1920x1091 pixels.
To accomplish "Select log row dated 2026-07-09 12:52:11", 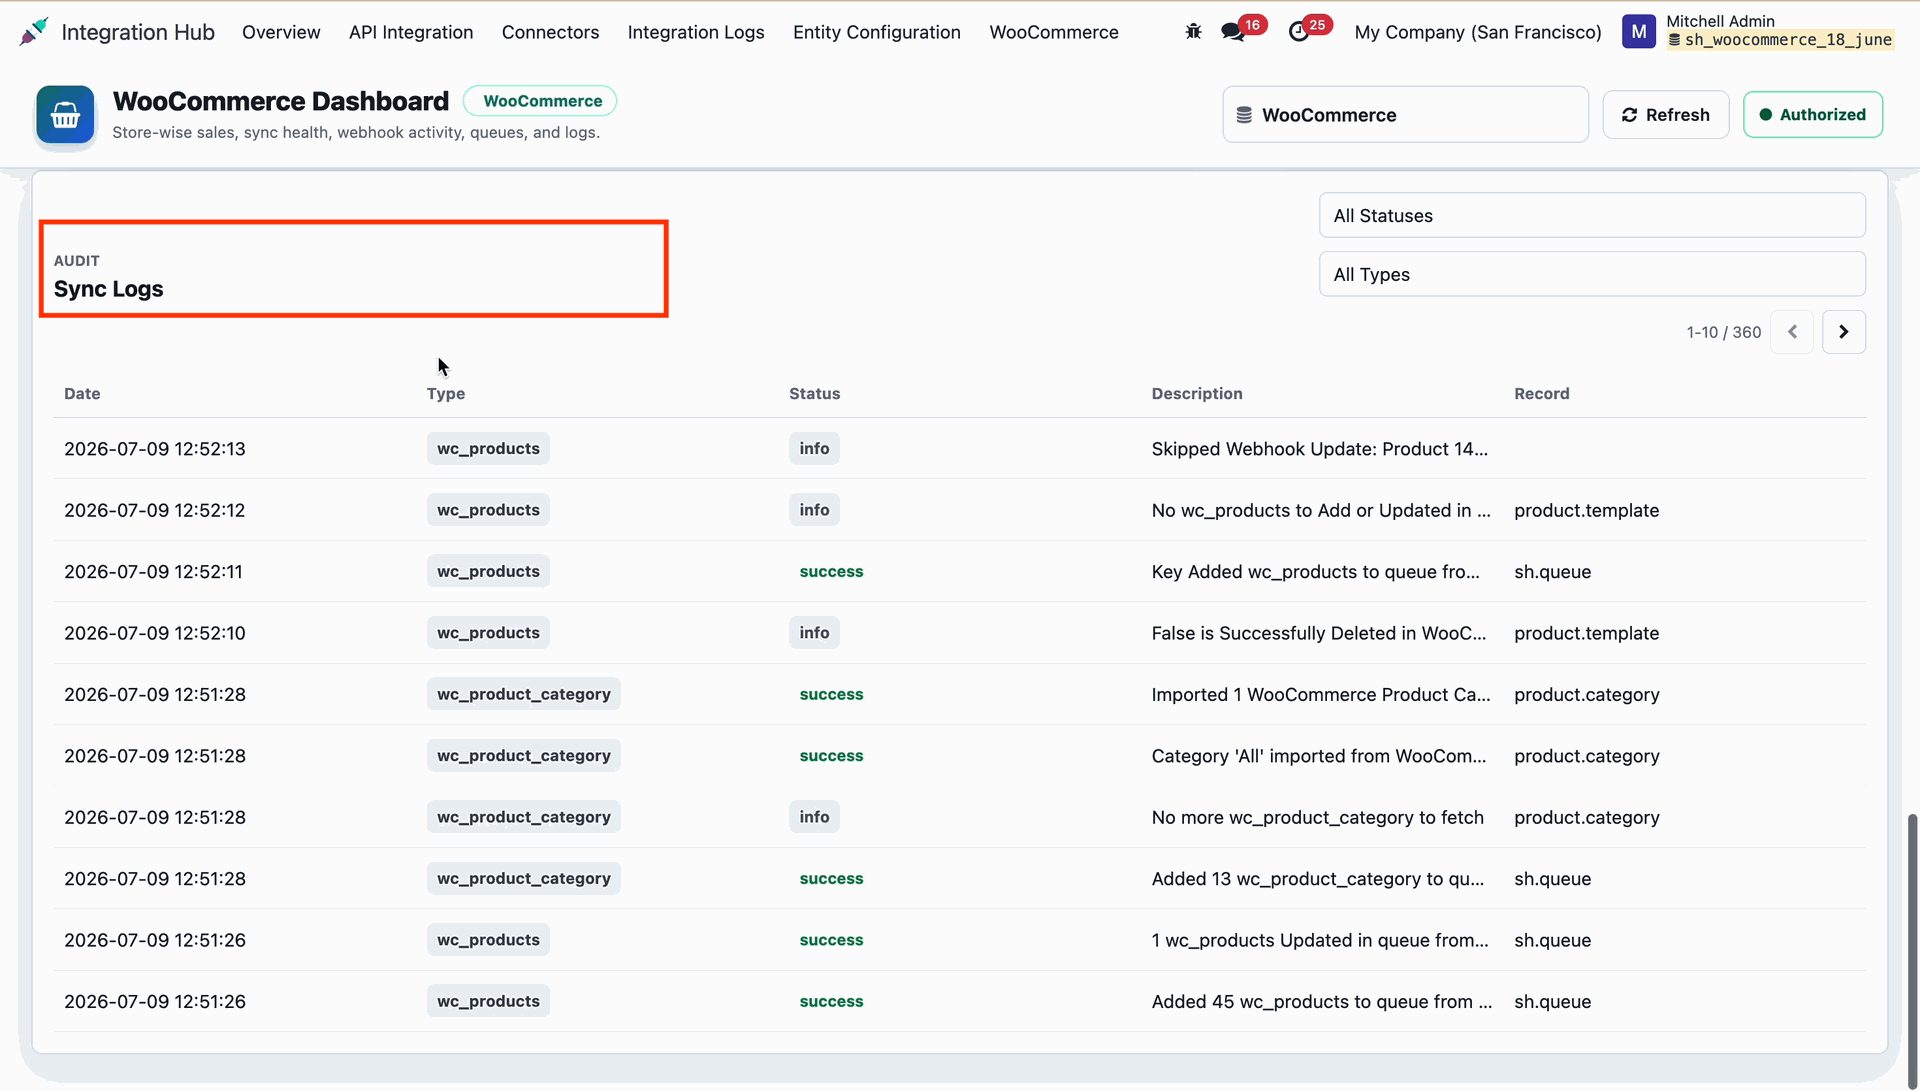I will [960, 572].
